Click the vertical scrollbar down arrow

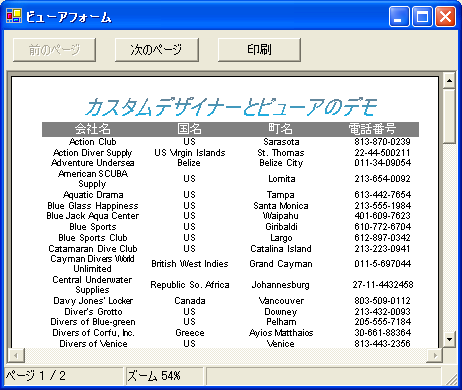point(449,339)
